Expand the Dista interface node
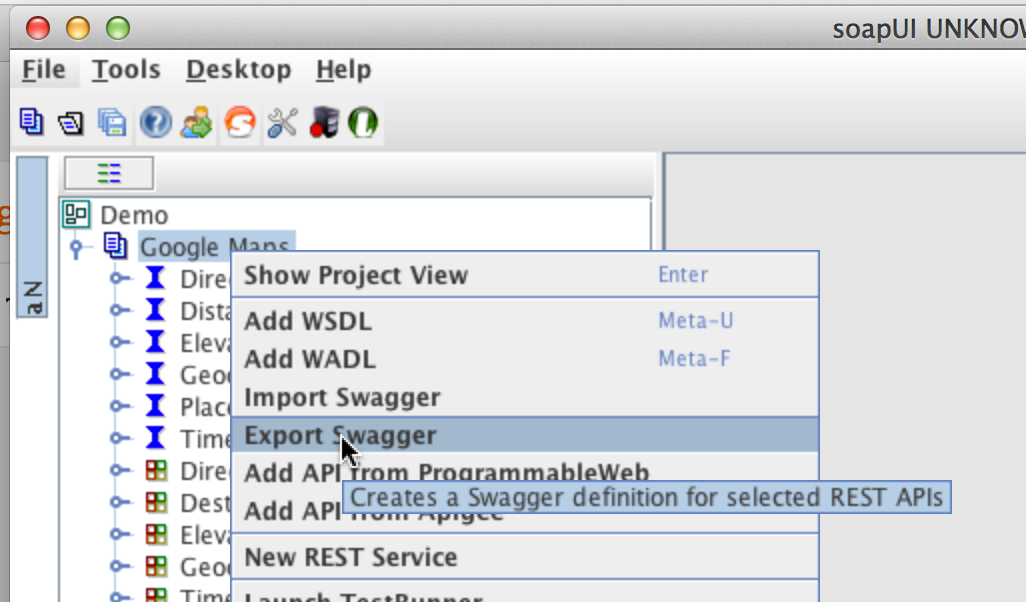 click(118, 310)
